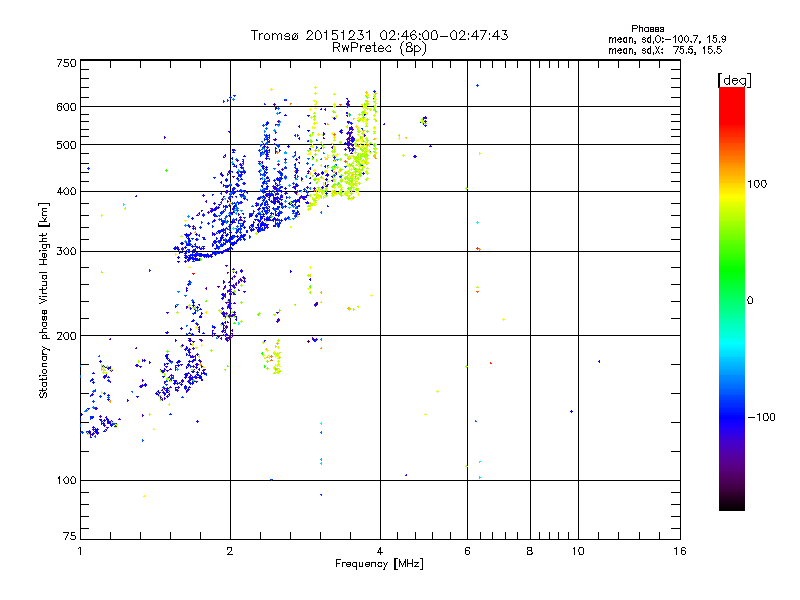Click the x-axis tick '4'
Viewport: 800px width, 600px height.
380,551
